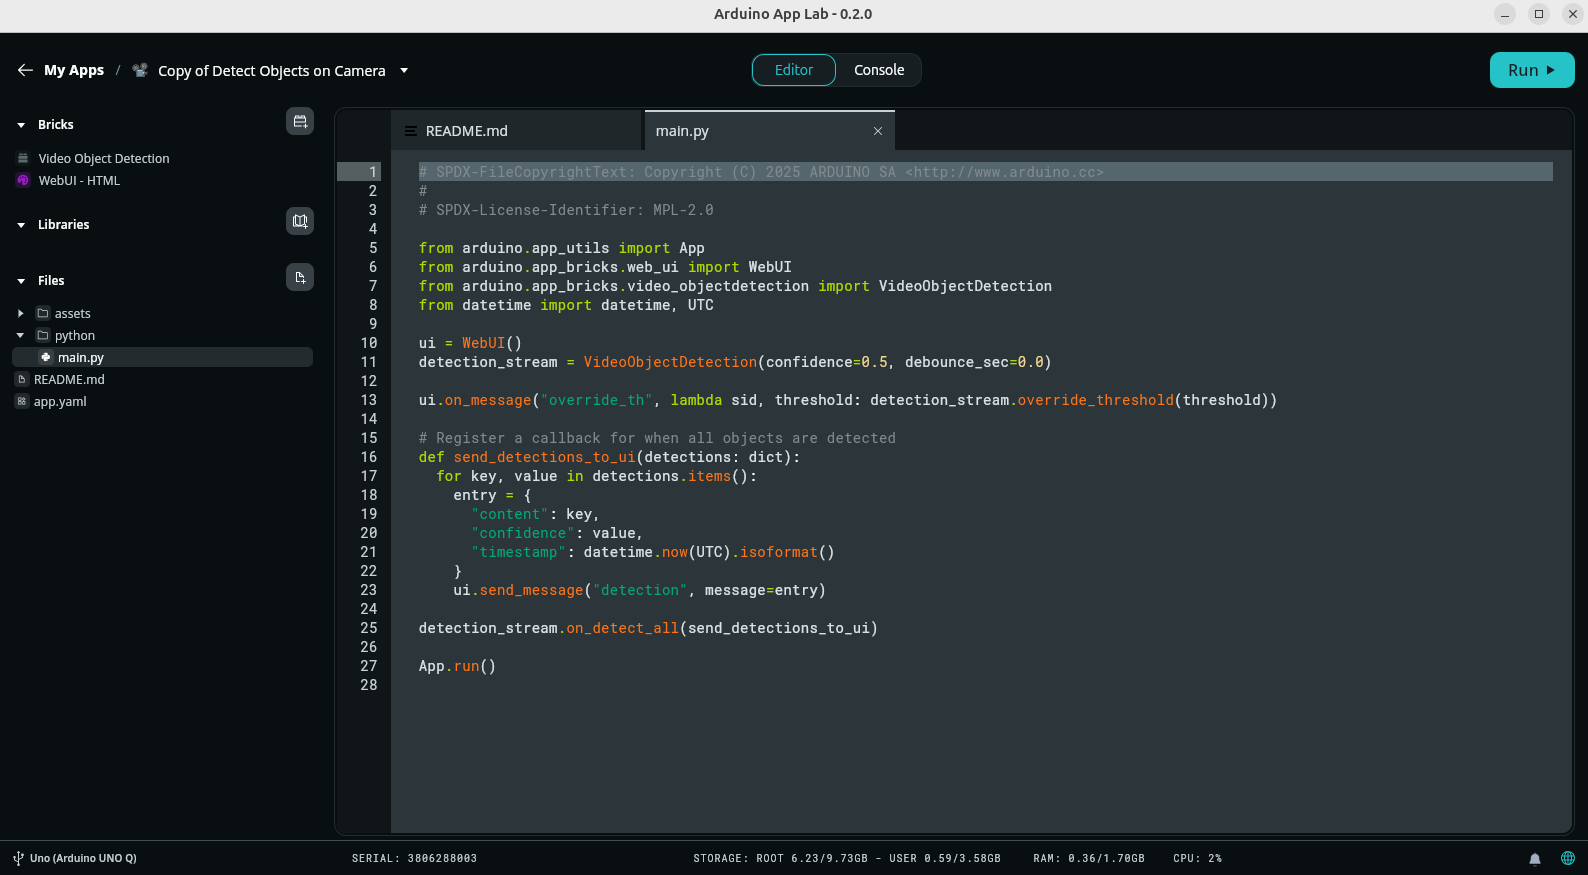
Task: Click line number 16 in gutter
Action: coord(369,457)
